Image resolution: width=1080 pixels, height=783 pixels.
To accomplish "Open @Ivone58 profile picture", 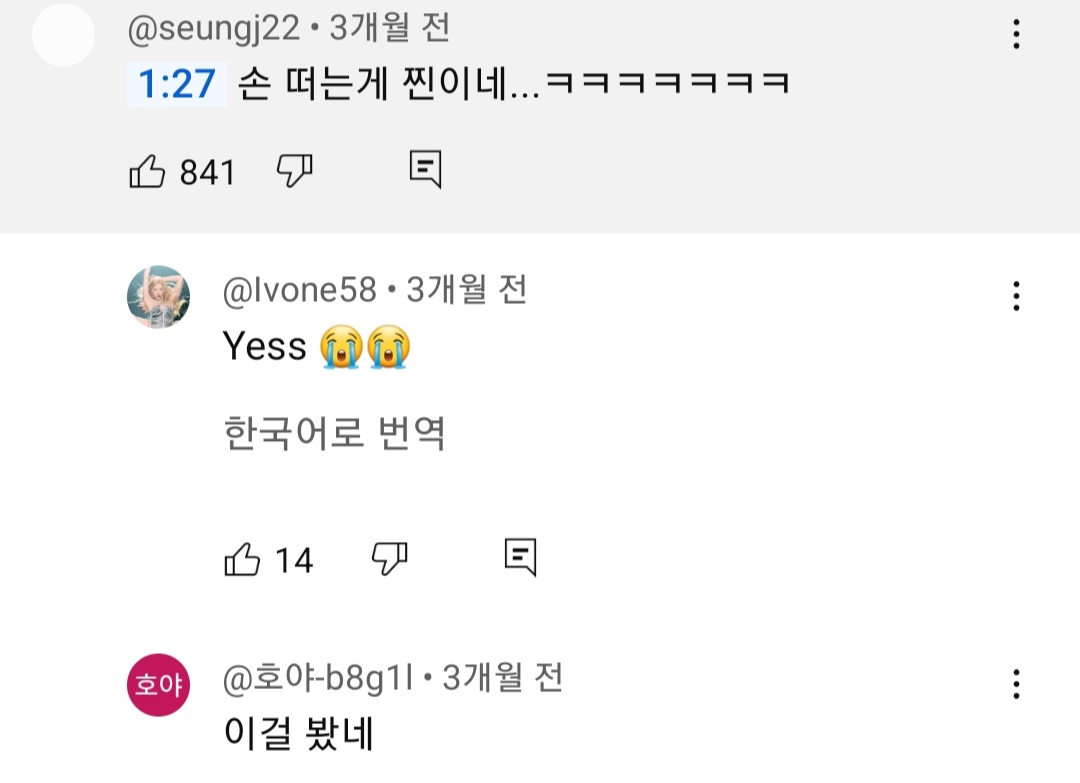I will pos(158,297).
